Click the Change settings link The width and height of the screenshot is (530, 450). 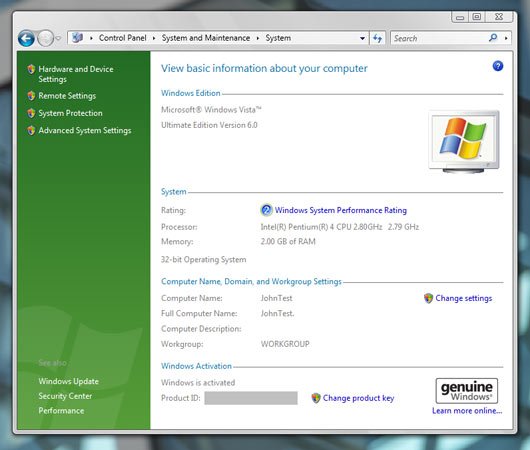coord(463,298)
